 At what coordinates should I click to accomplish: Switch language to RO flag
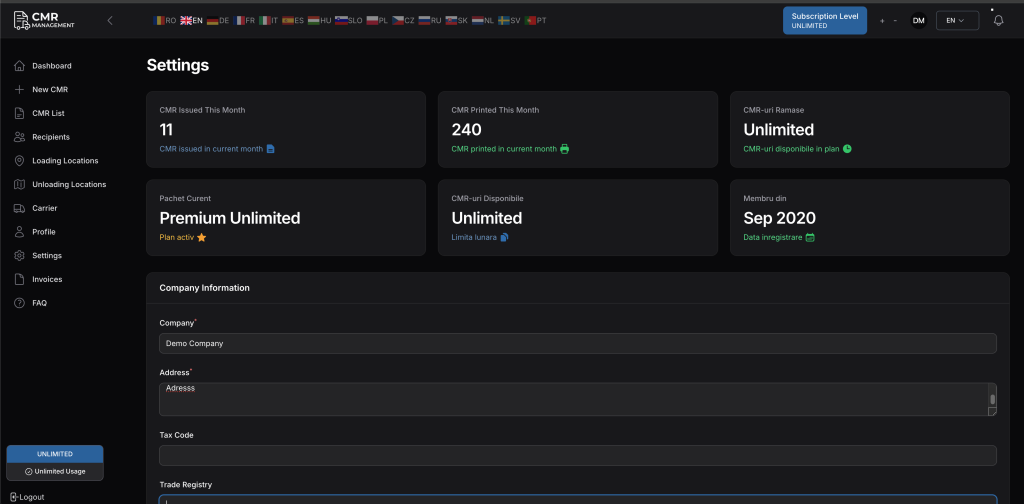[x=165, y=20]
